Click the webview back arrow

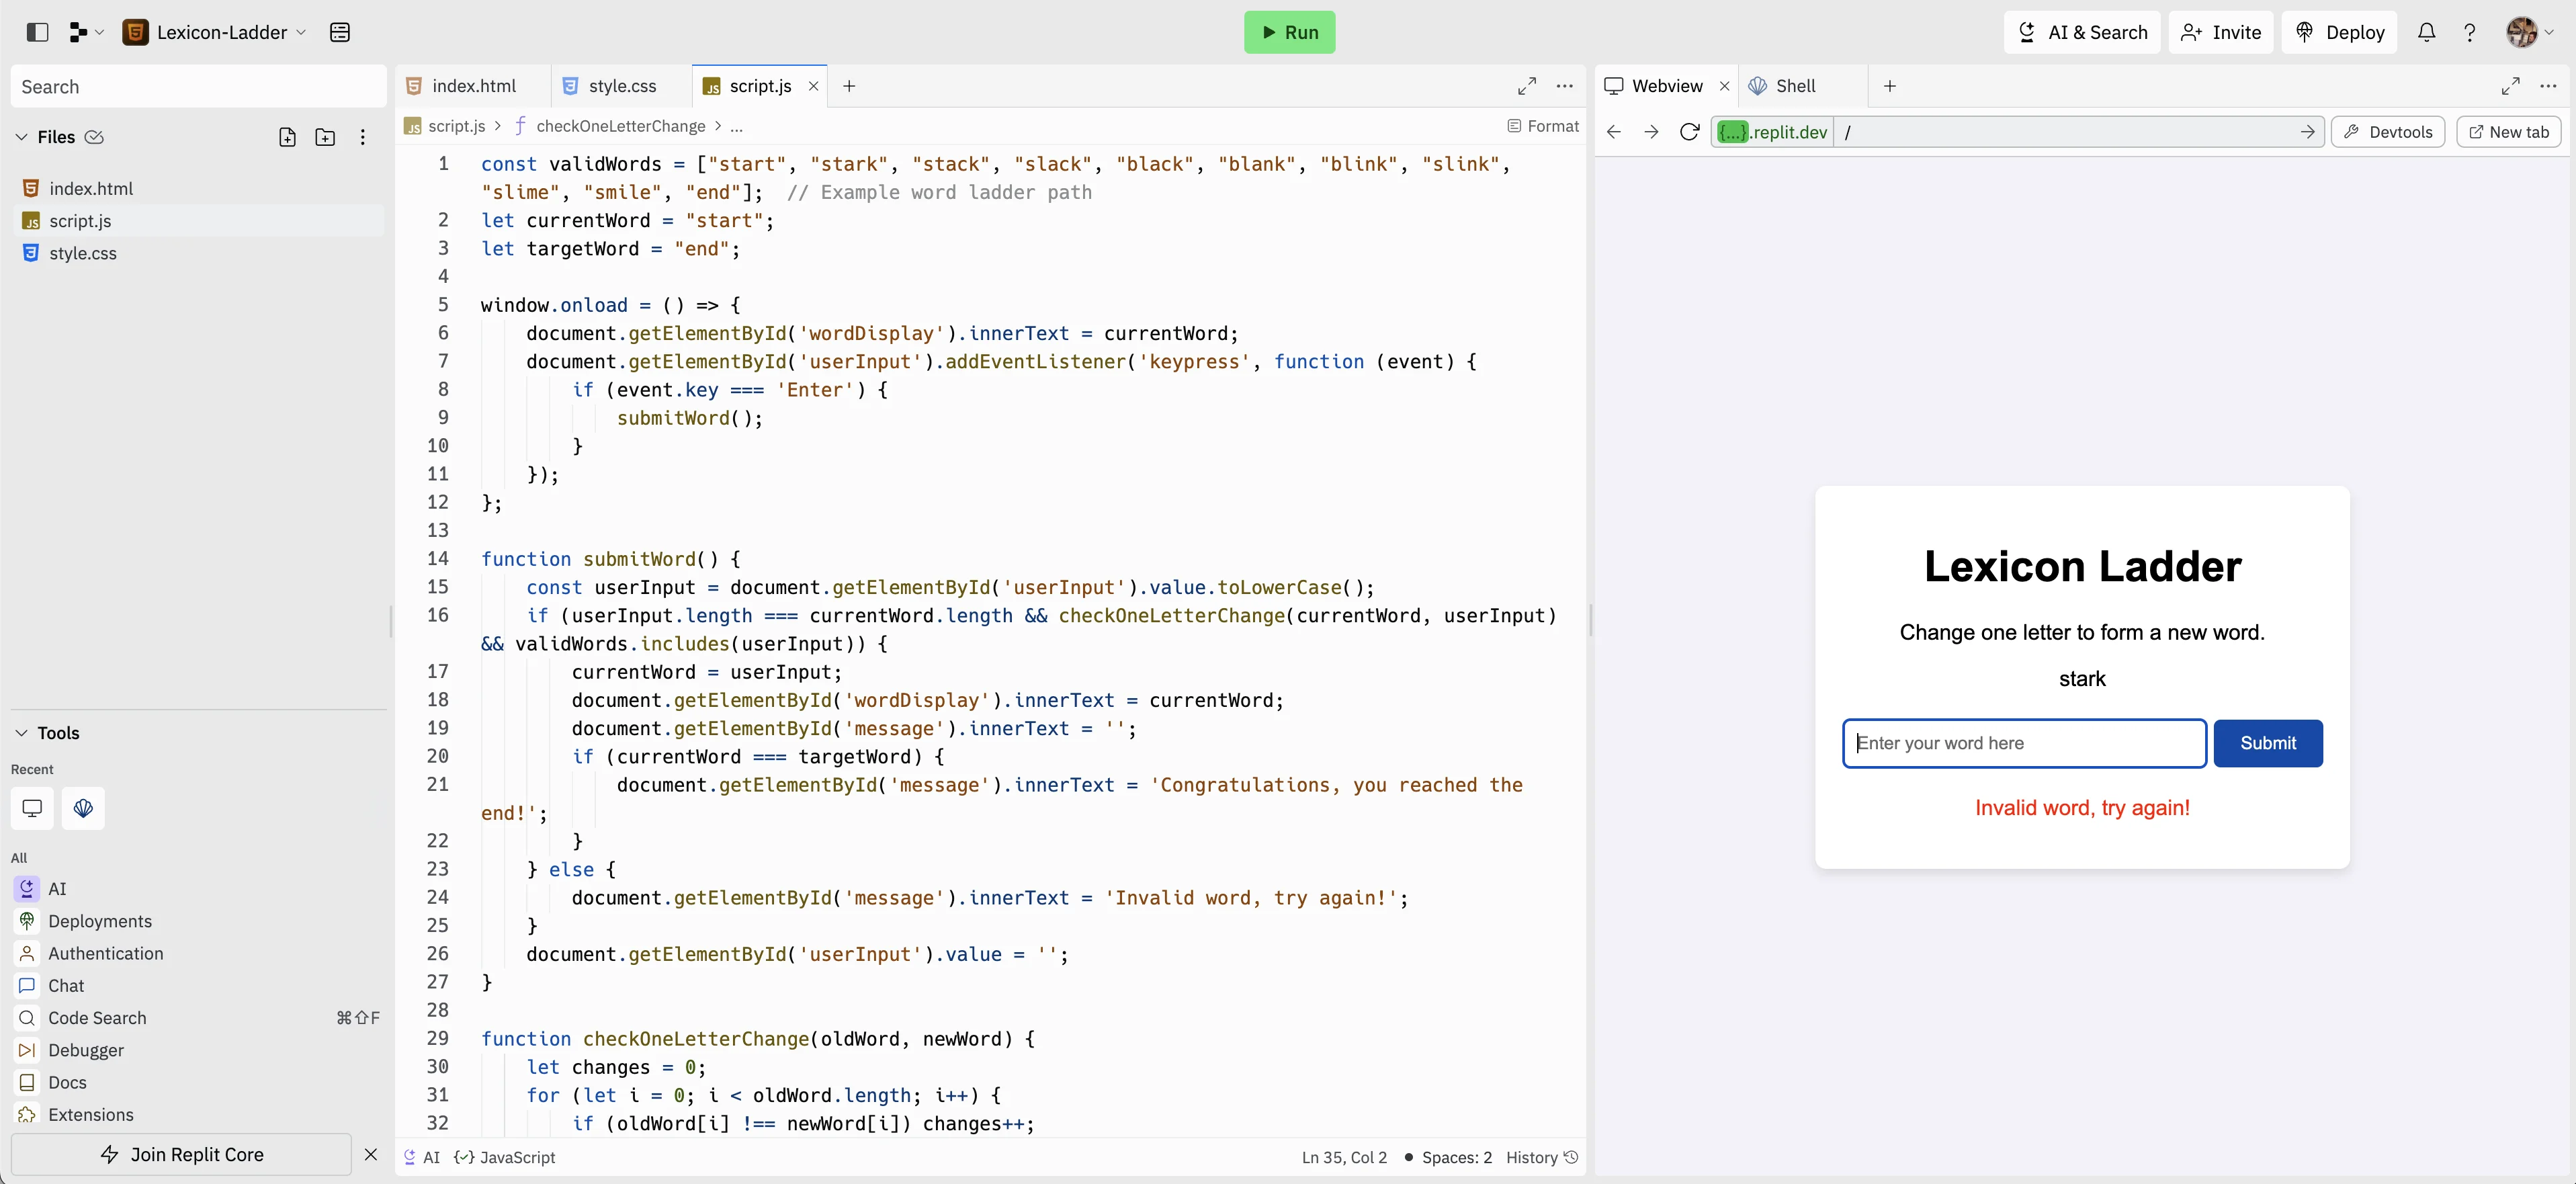pos(1613,132)
